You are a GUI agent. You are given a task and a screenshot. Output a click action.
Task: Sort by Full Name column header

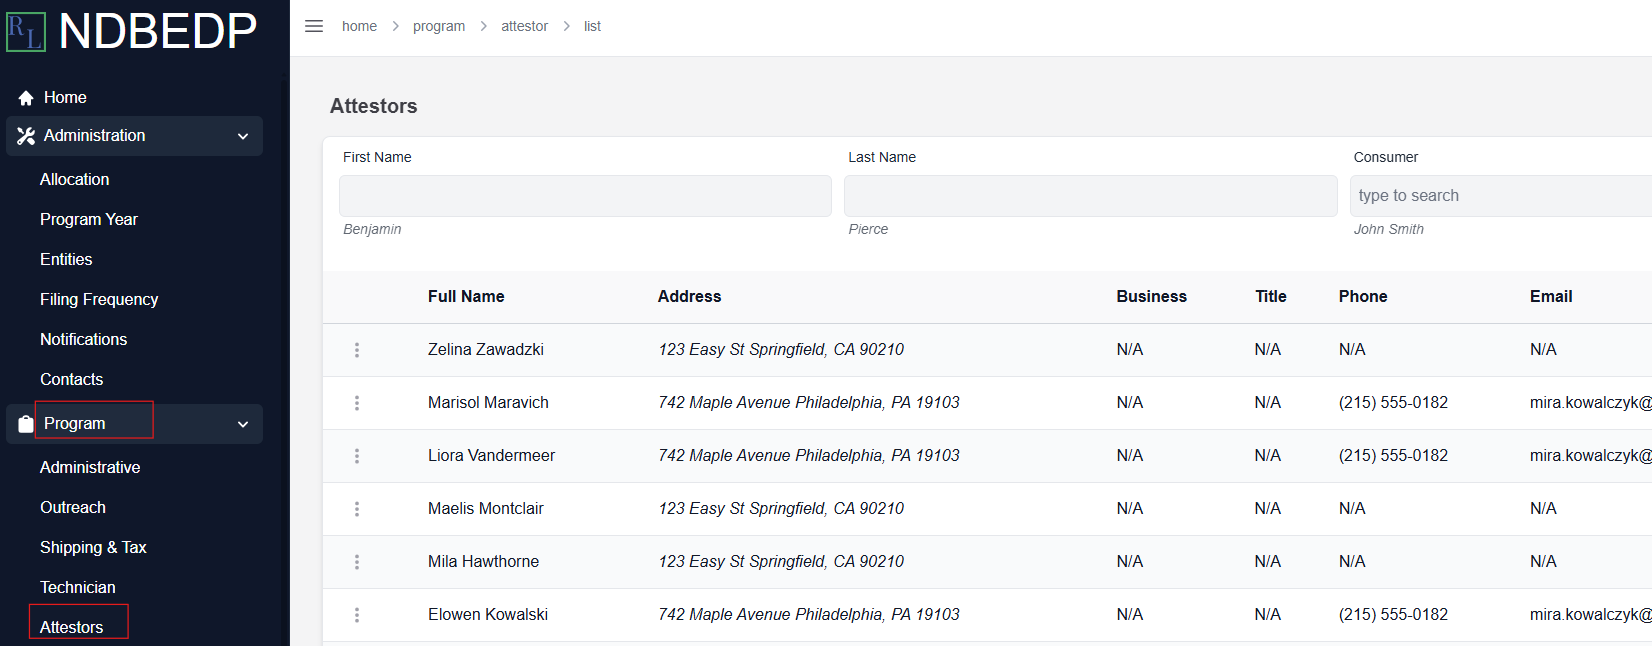point(466,297)
